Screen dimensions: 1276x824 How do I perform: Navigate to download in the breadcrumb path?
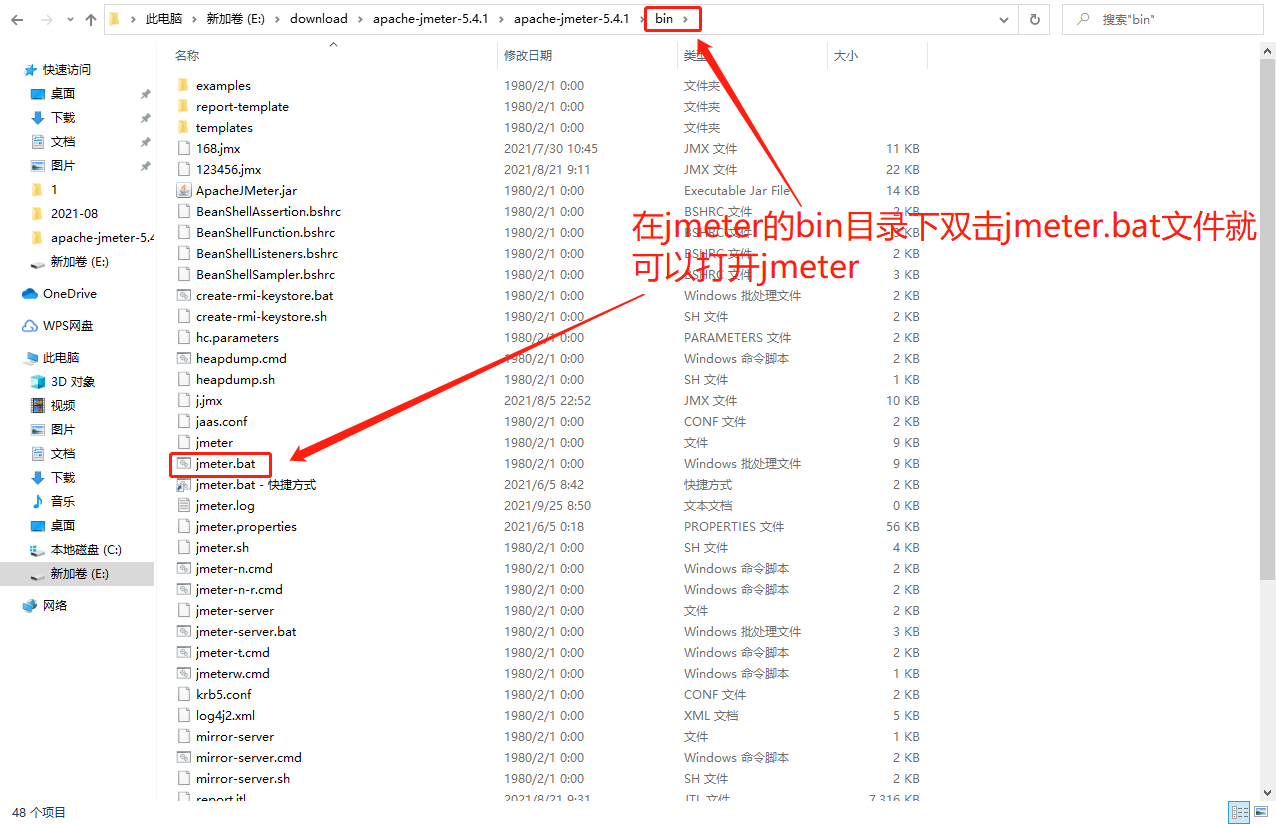tap(319, 18)
